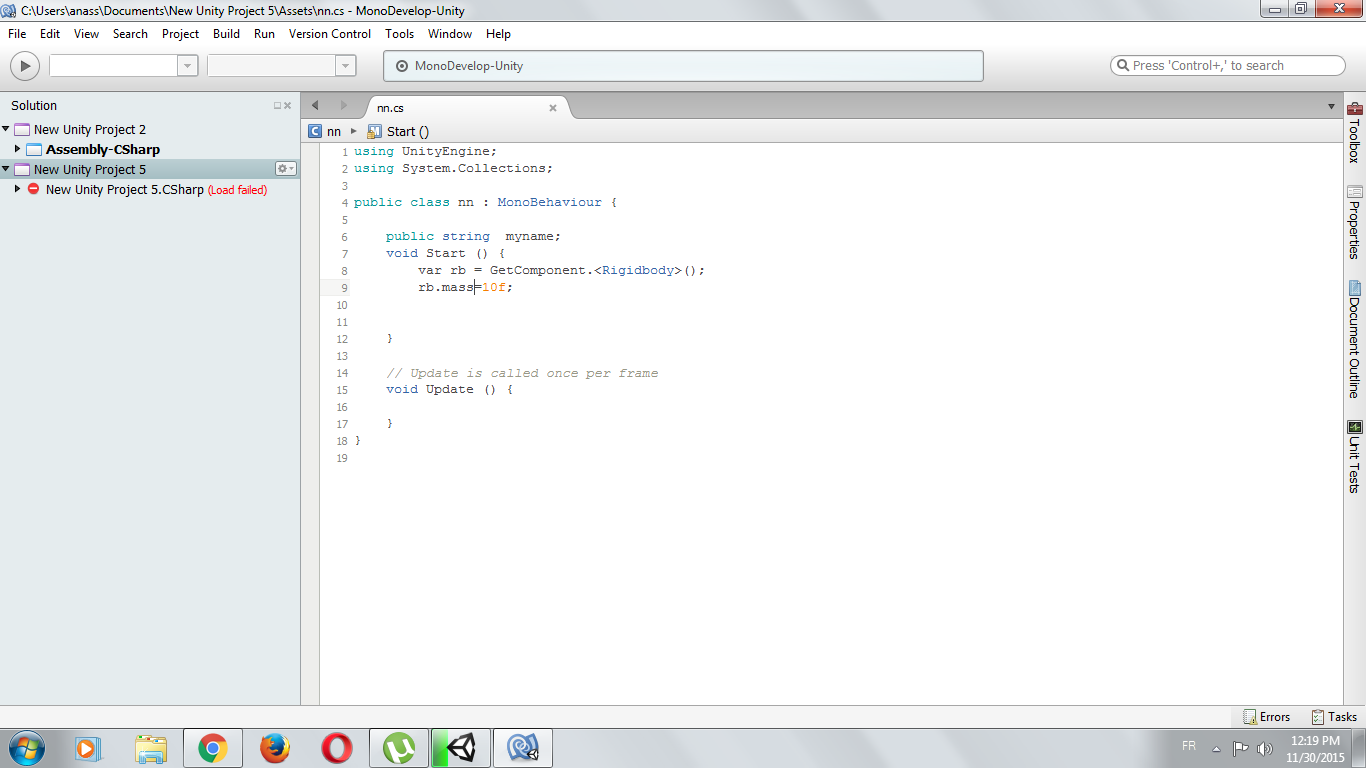Click the nn class breadcrumb
This screenshot has height=768, width=1366.
coord(325,131)
